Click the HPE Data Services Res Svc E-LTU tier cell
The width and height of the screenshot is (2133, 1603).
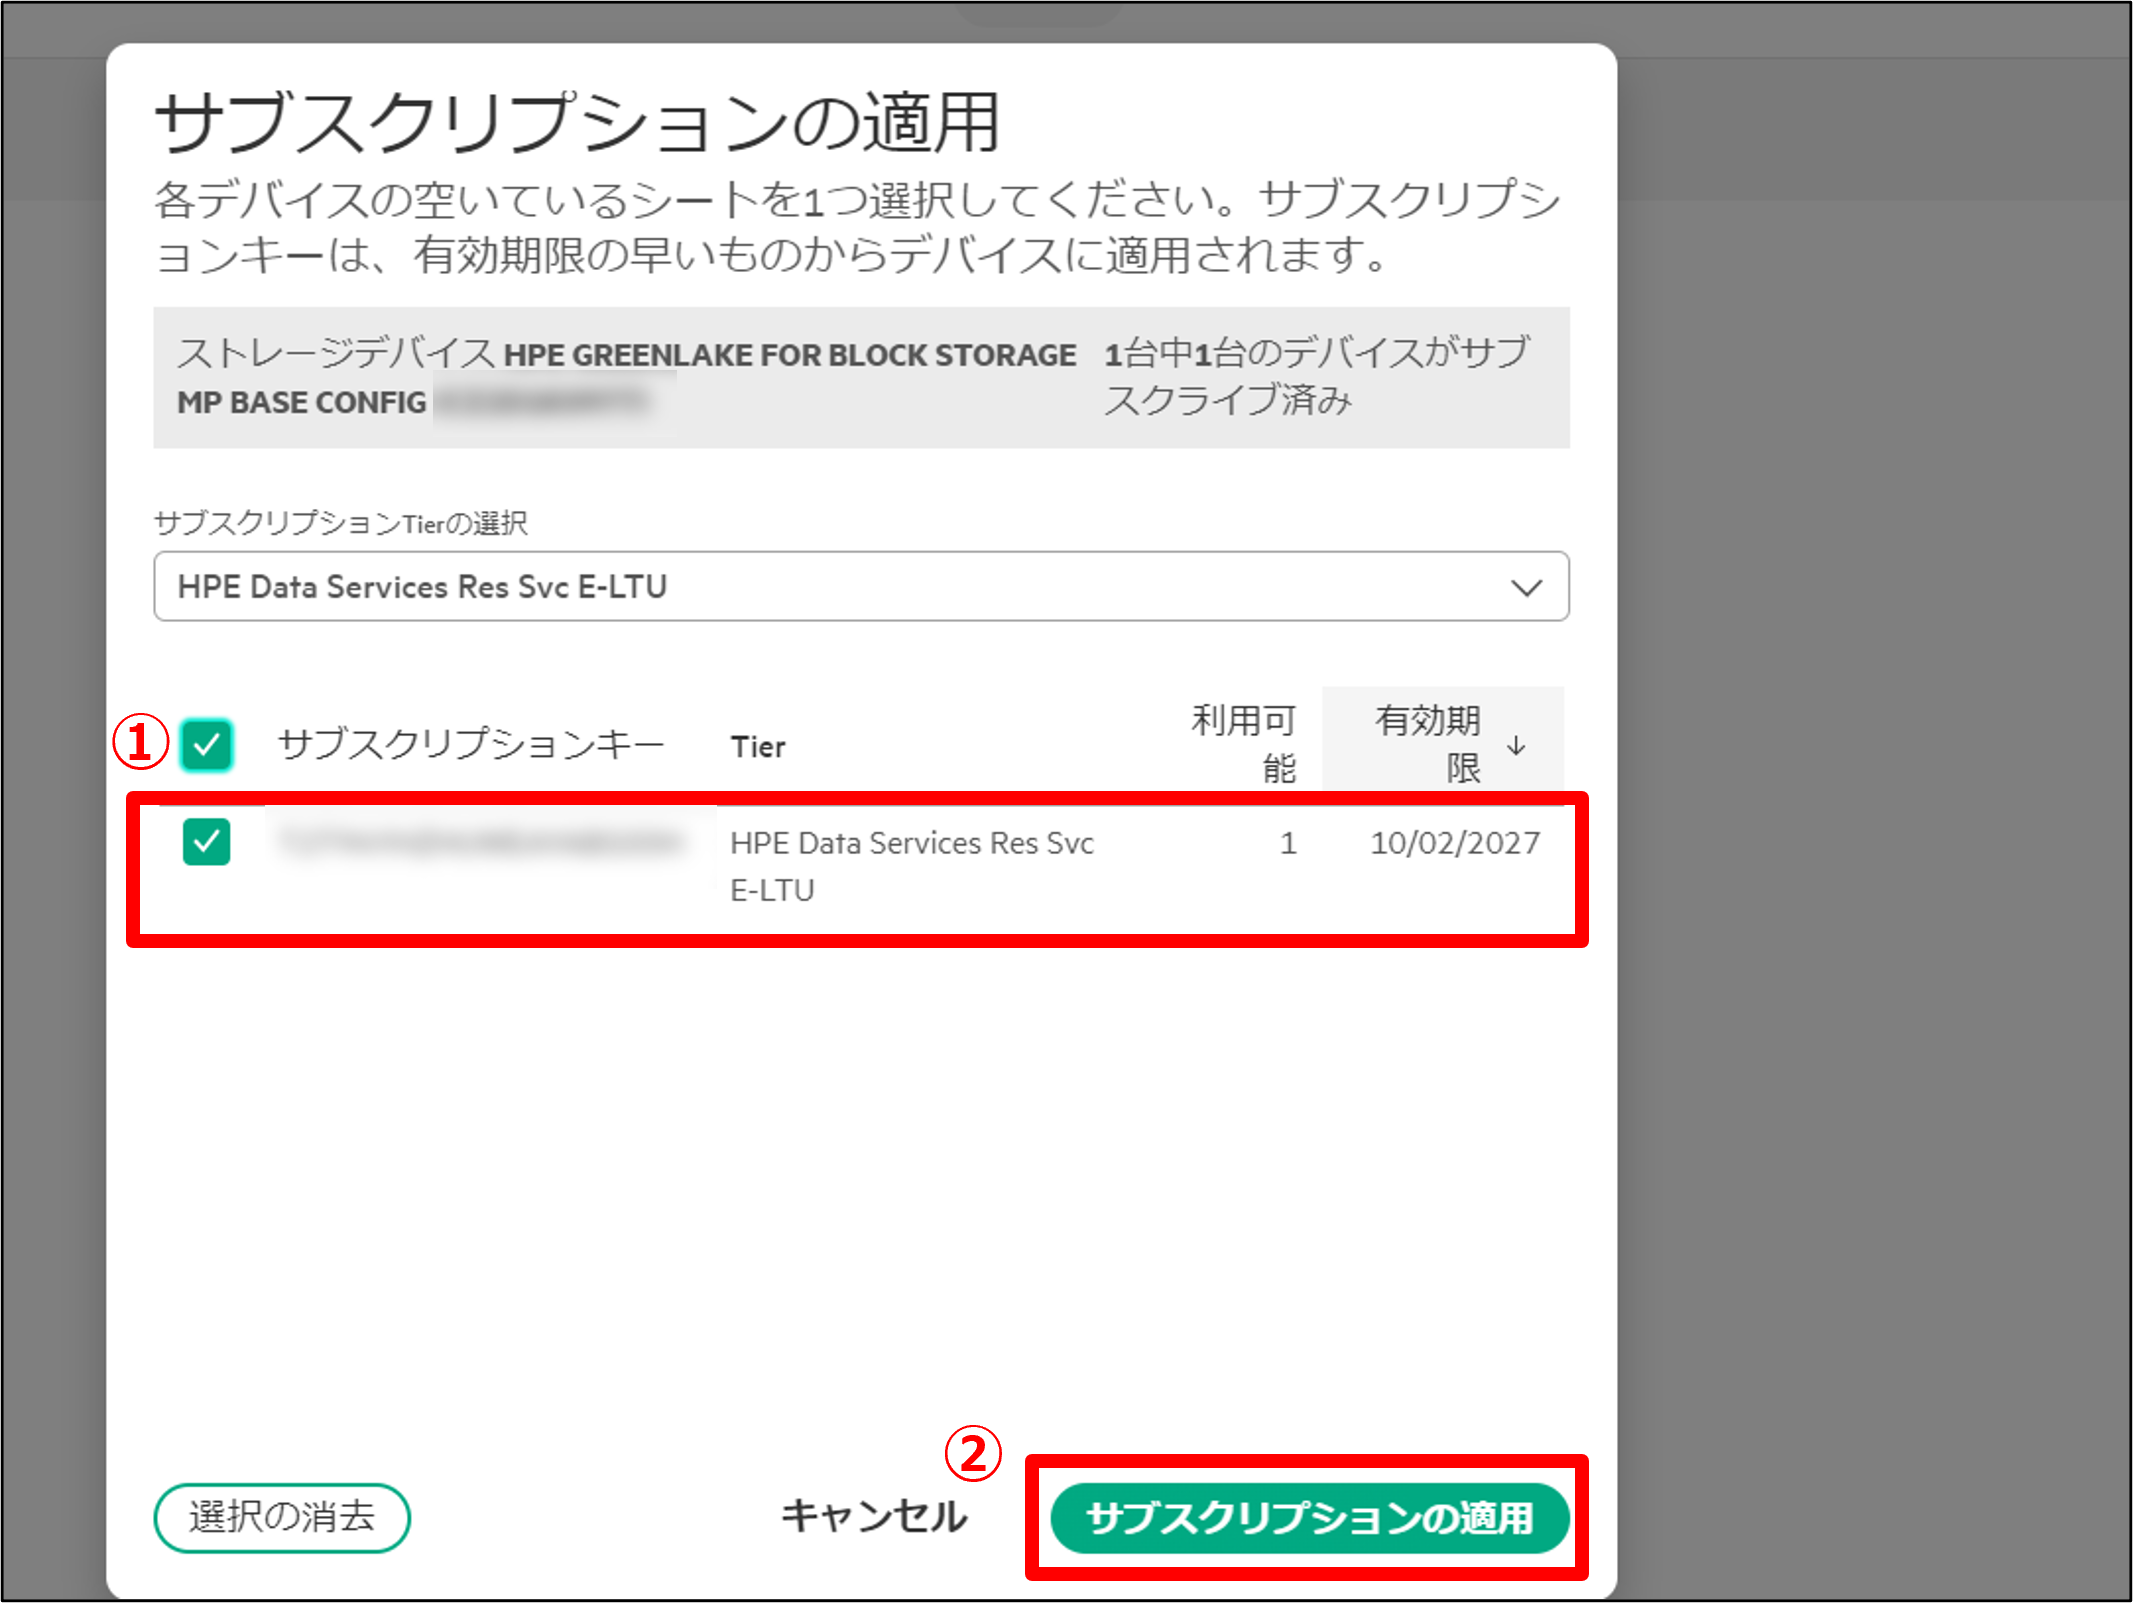[912, 866]
